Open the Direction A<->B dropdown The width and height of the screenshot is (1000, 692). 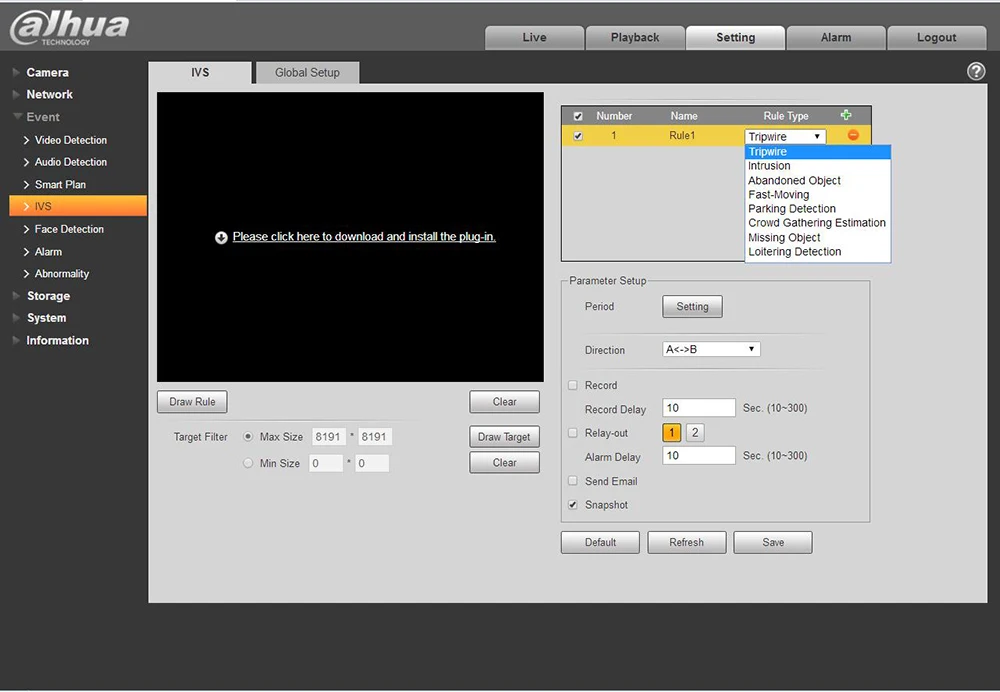(711, 349)
